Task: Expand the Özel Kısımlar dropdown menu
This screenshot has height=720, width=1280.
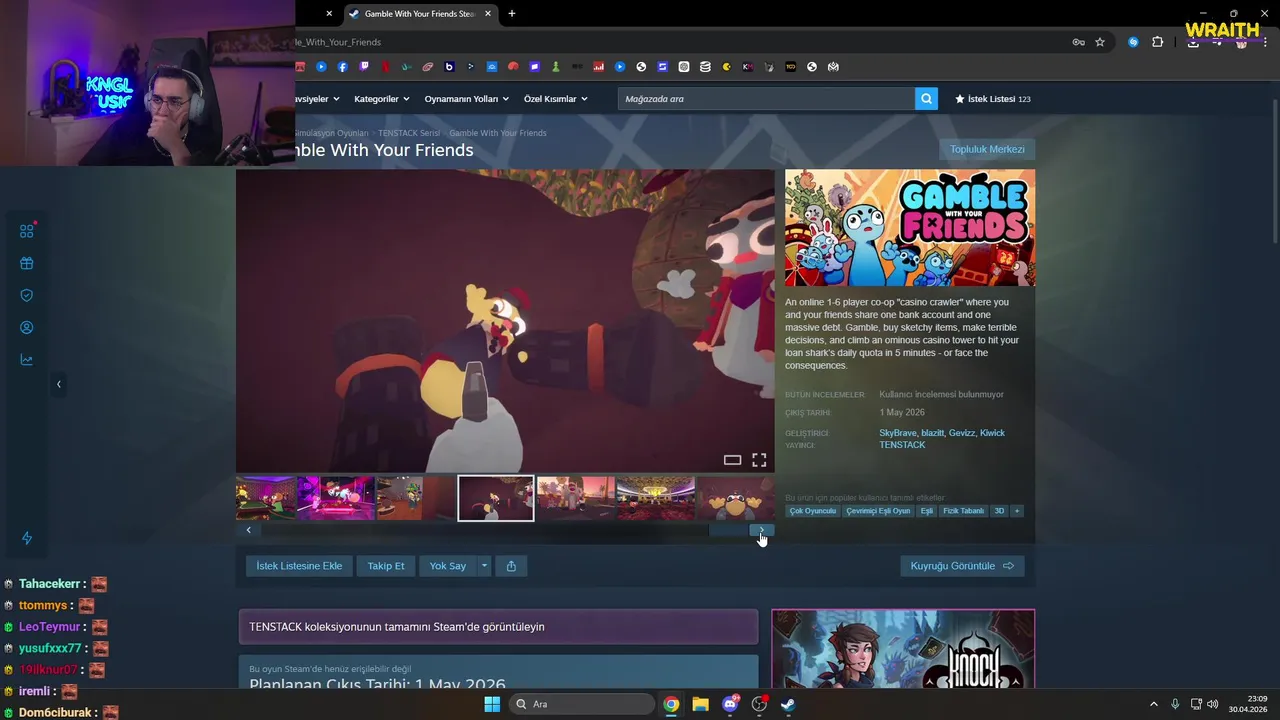Action: pos(555,99)
